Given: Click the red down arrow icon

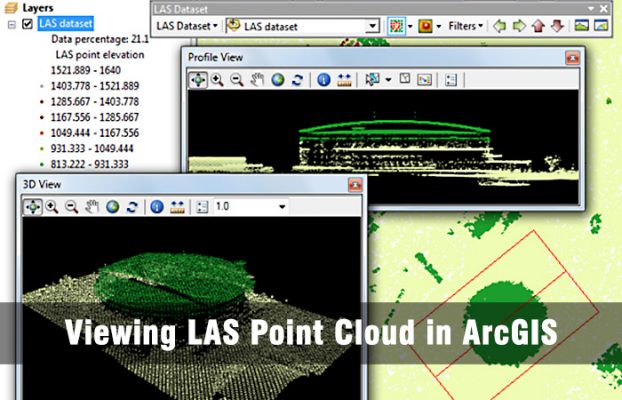Looking at the screenshot, I should [x=558, y=26].
